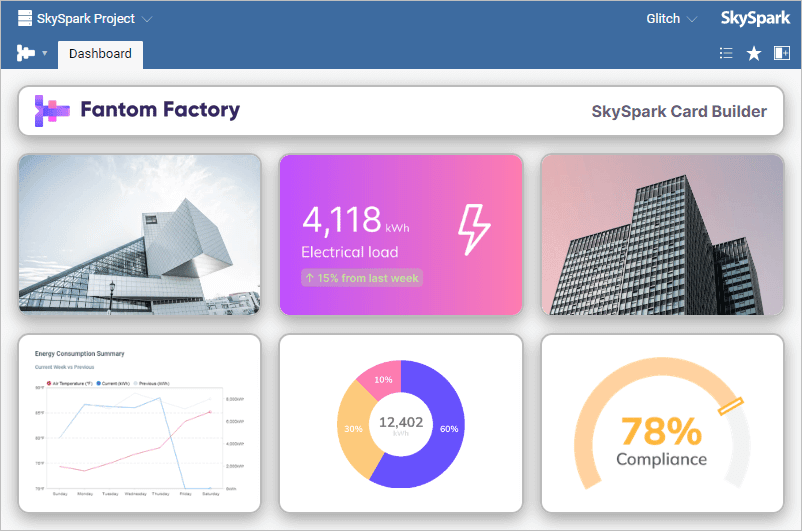The width and height of the screenshot is (802, 531).
Task: Click the 78% gauge value
Action: [661, 431]
